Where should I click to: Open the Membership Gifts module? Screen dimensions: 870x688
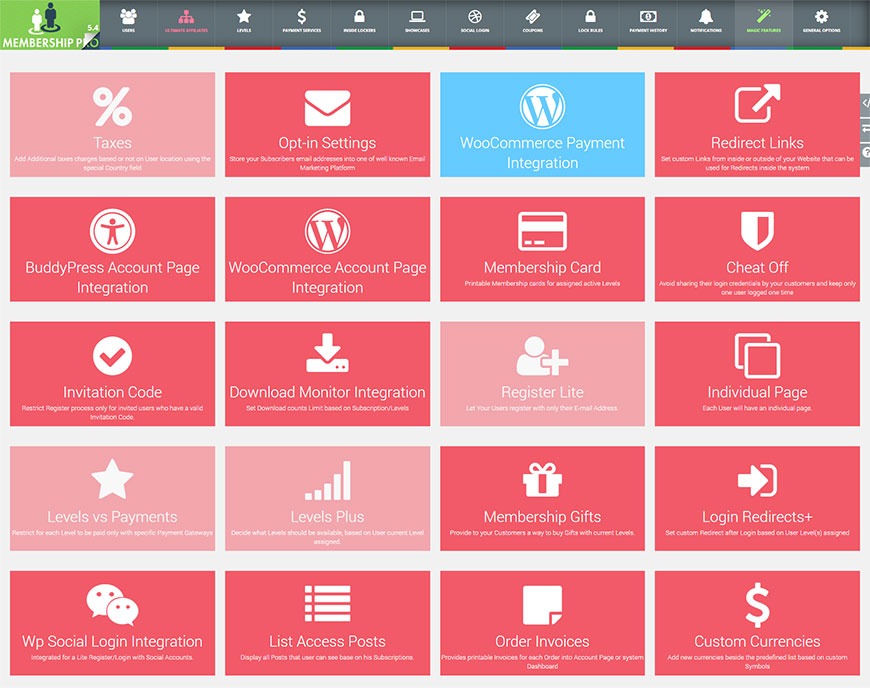coord(542,498)
